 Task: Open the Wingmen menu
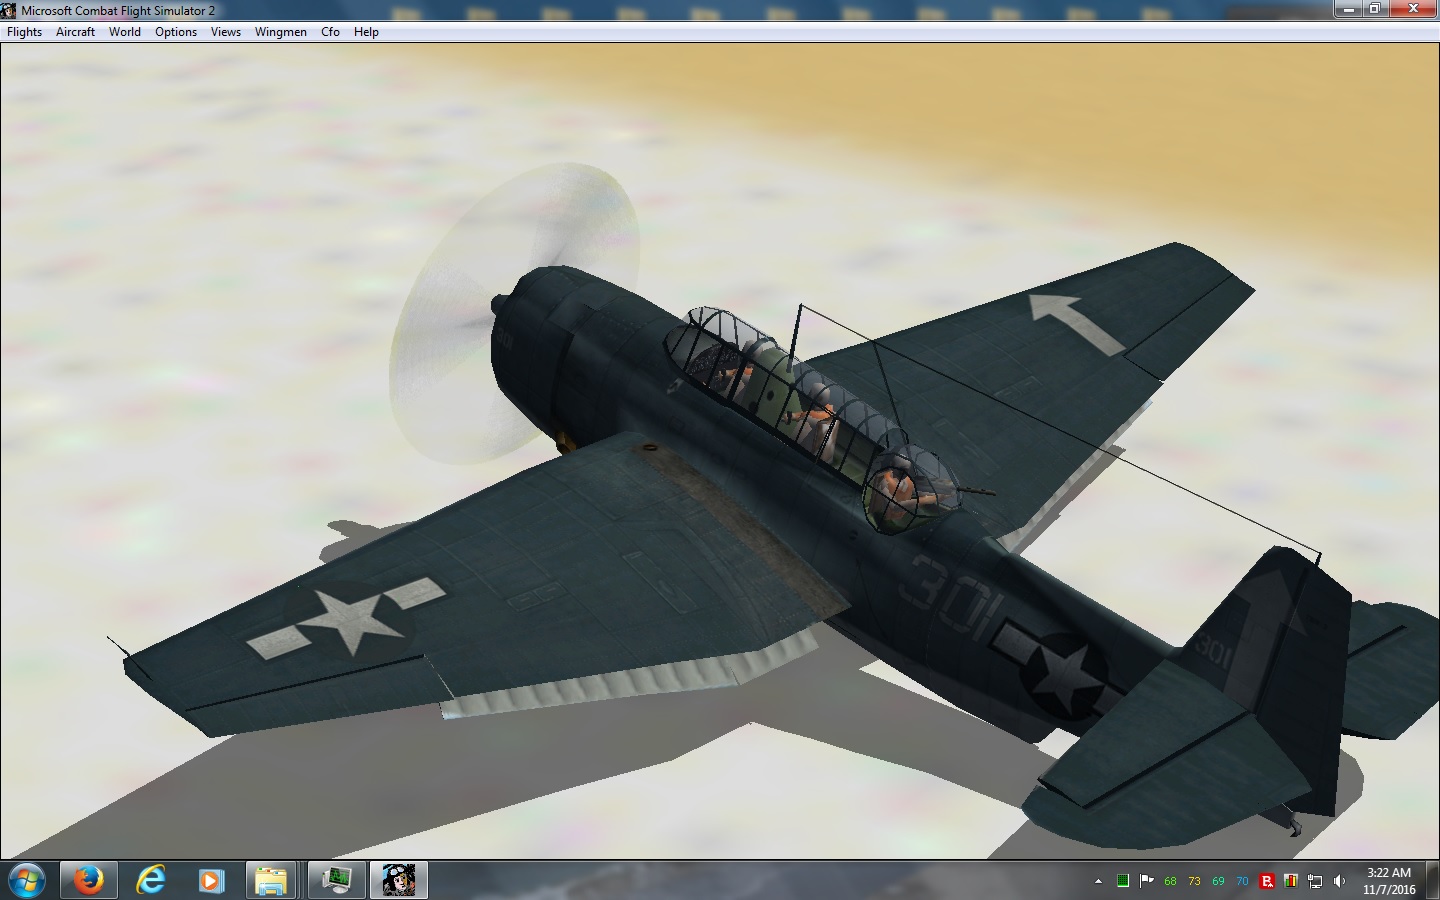(281, 32)
